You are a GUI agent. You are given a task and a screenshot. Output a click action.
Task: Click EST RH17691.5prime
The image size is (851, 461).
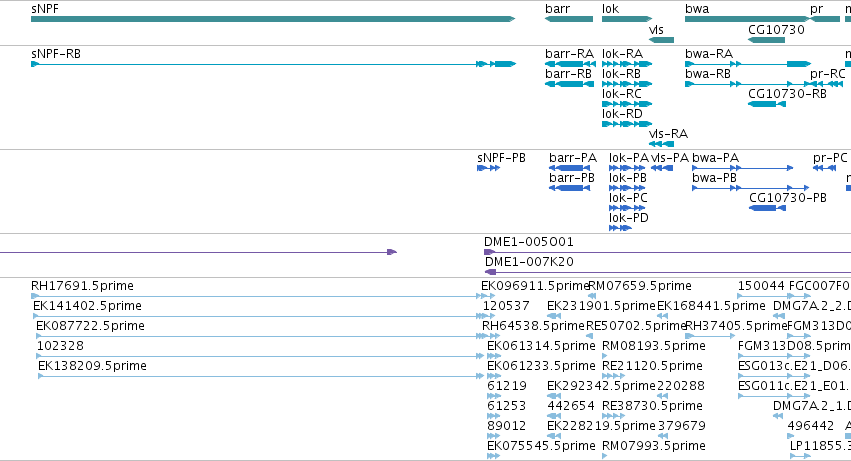82,286
